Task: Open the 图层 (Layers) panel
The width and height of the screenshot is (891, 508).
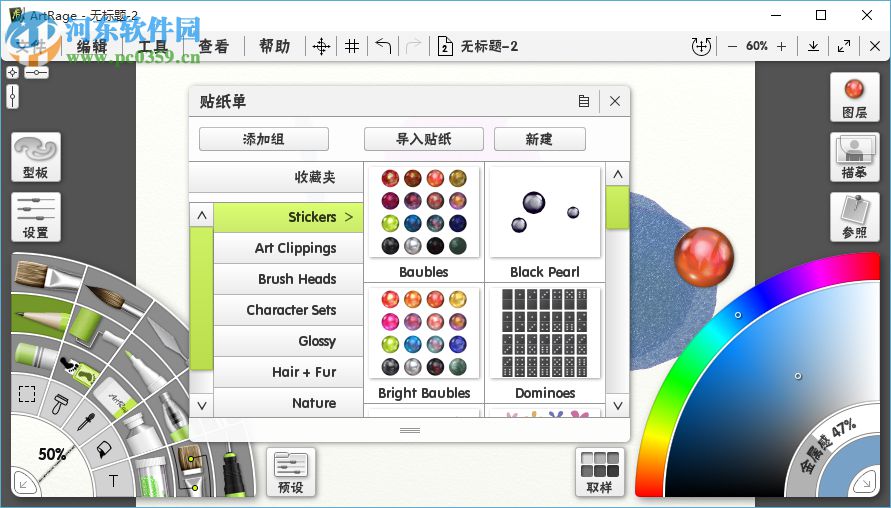Action: [855, 97]
